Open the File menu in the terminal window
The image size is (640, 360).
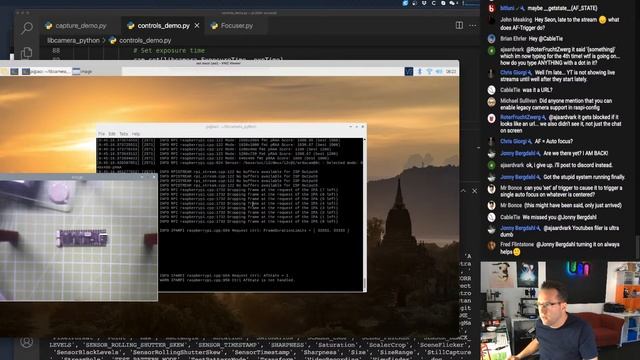coord(101,134)
